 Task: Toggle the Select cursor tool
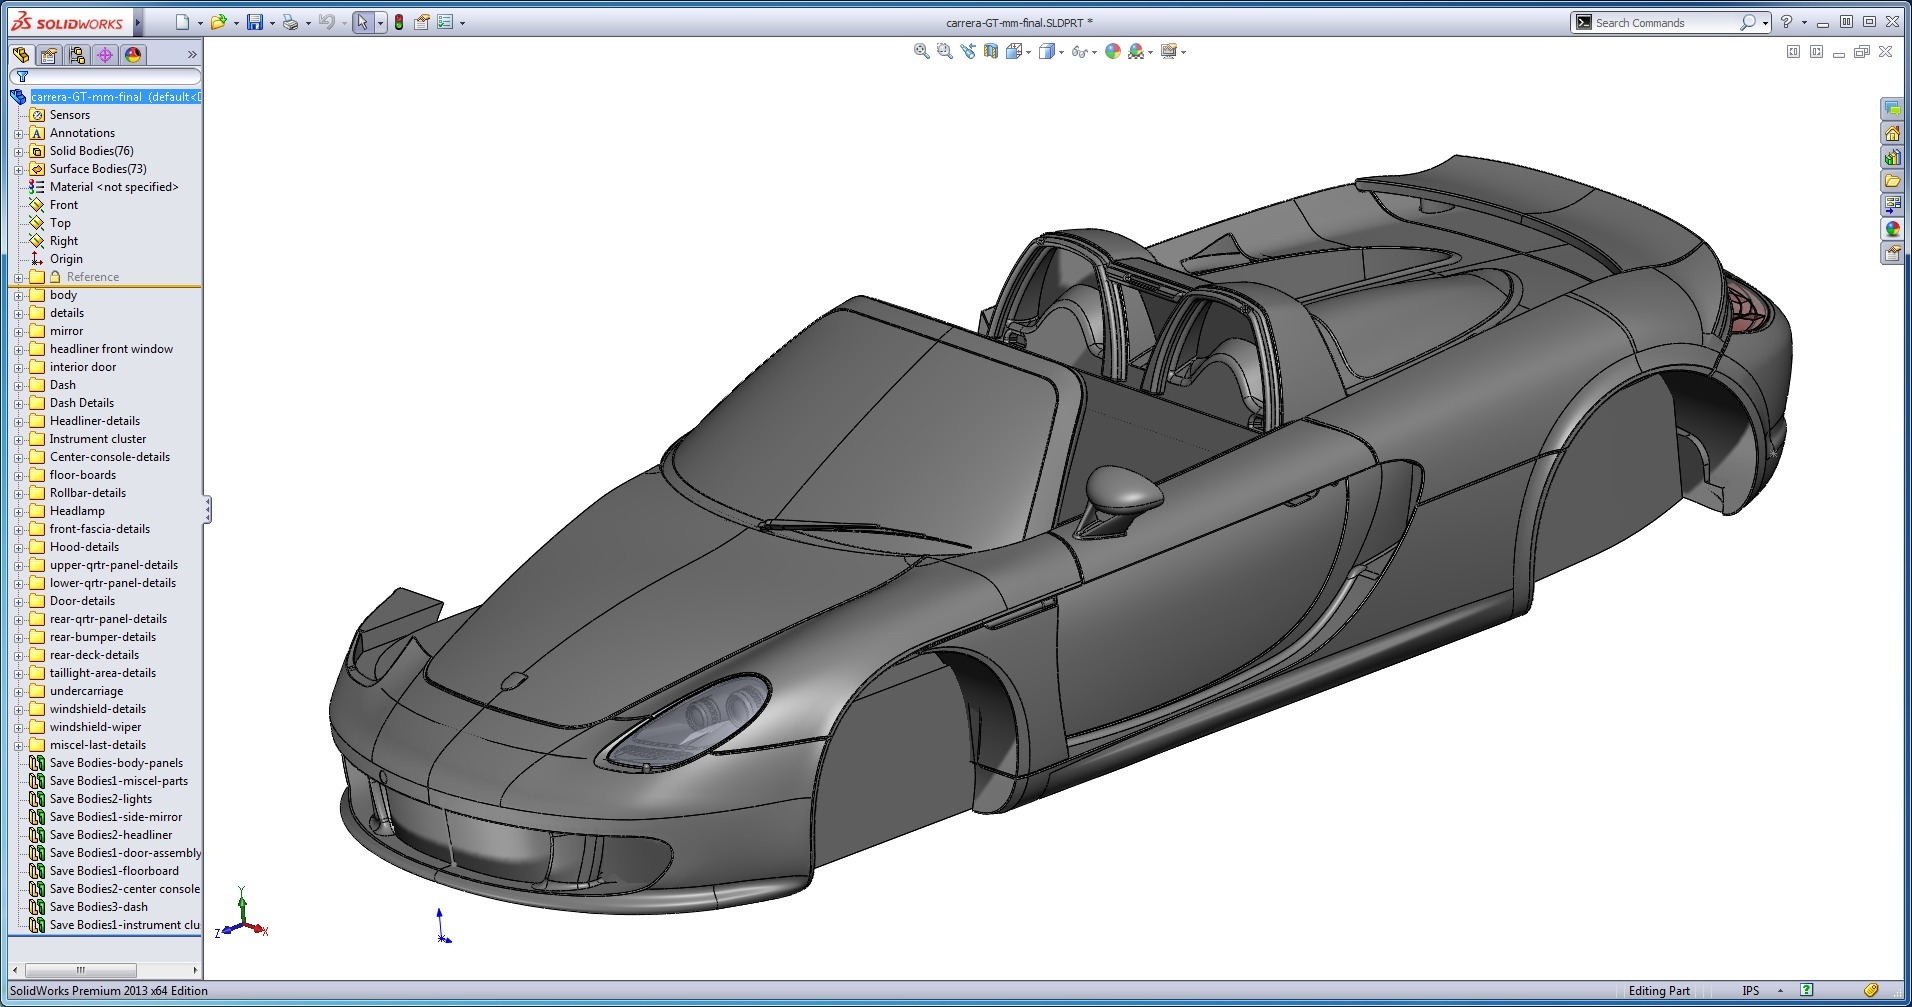click(x=362, y=22)
